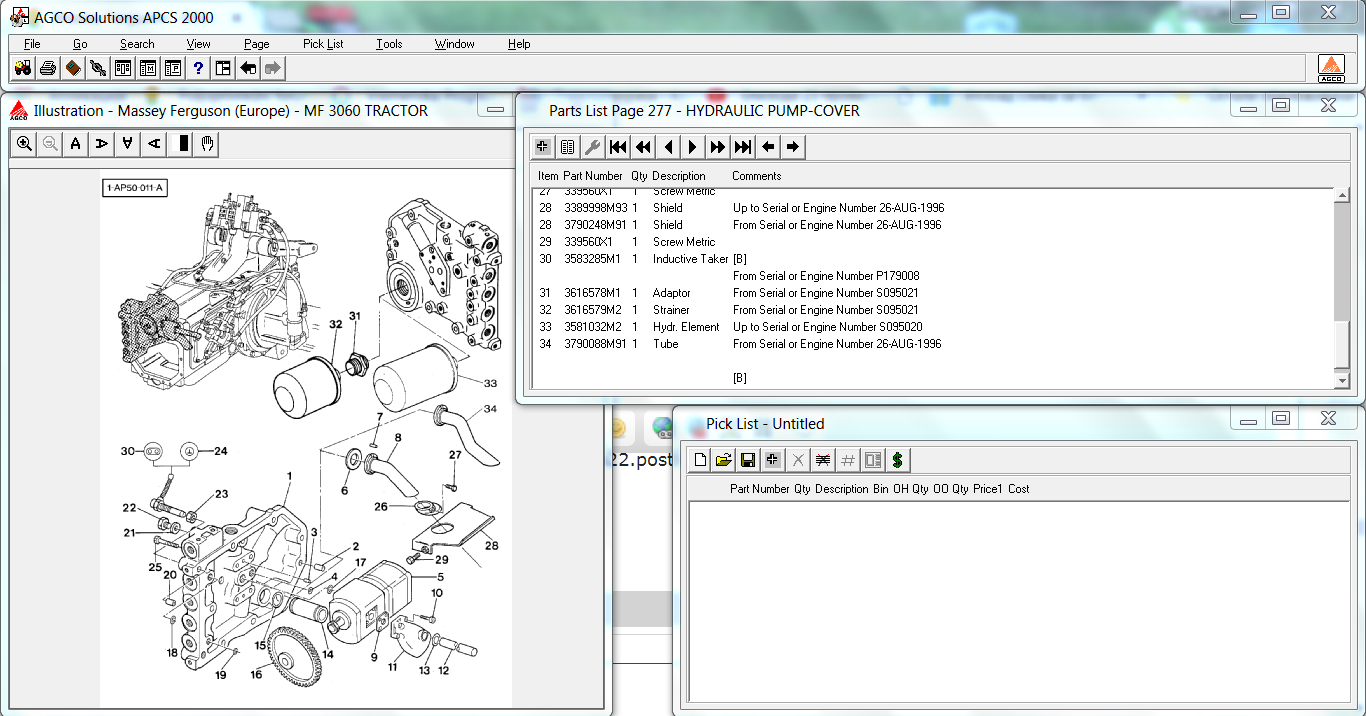Viewport: 1366px width, 716px height.
Task: Click the 'P' window icon in main toolbar
Action: click(173, 68)
